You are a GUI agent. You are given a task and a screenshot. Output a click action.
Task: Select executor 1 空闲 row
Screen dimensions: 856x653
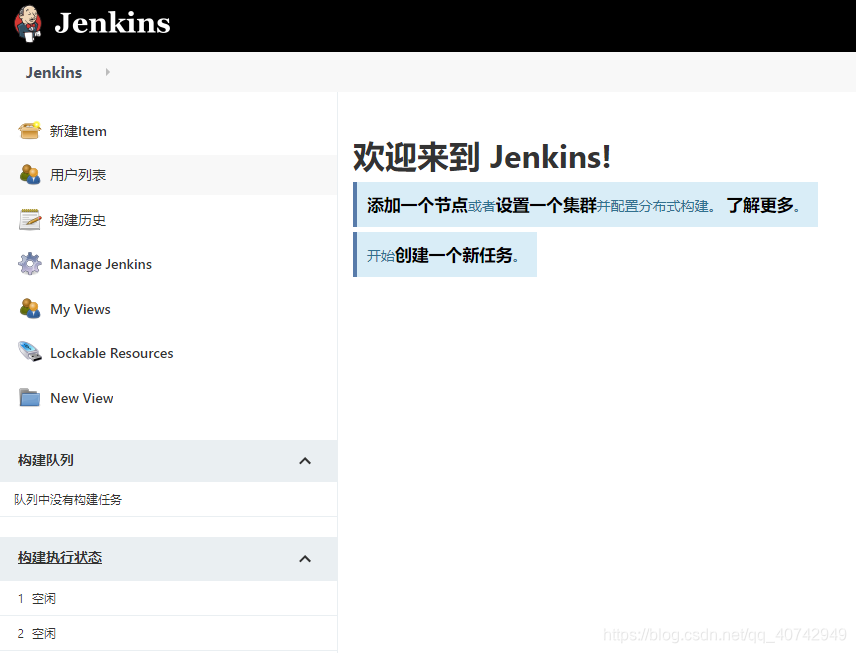168,598
